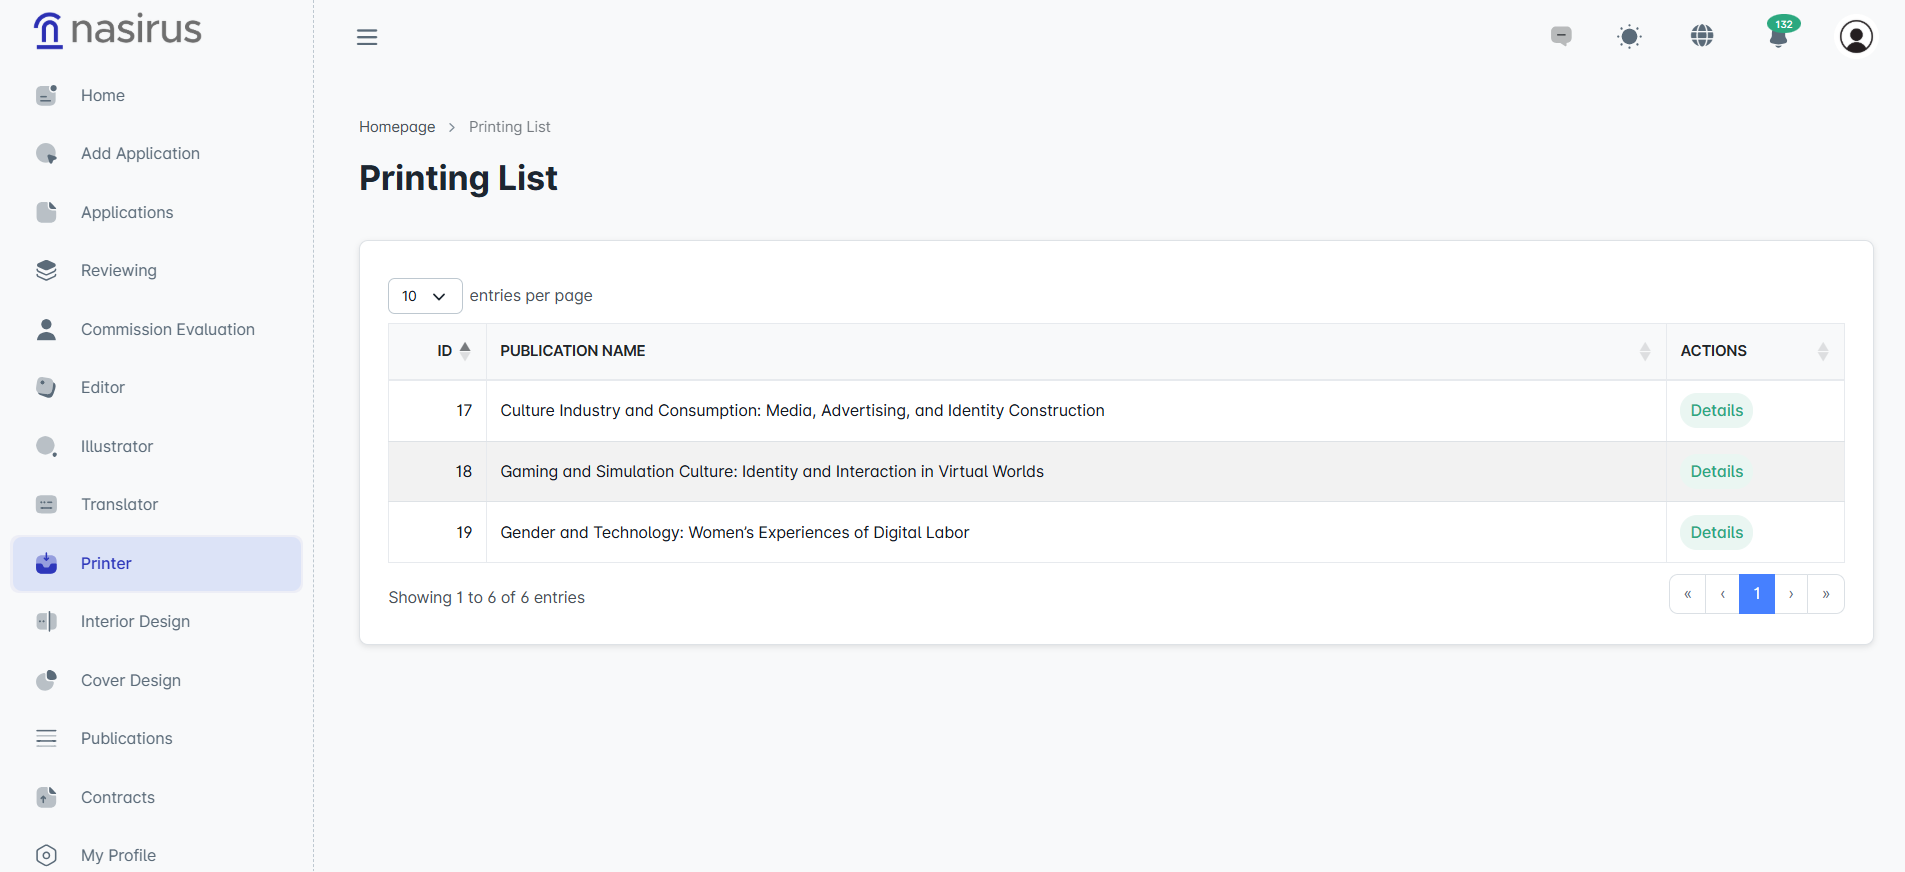Go to the Homepage breadcrumb link

click(397, 127)
